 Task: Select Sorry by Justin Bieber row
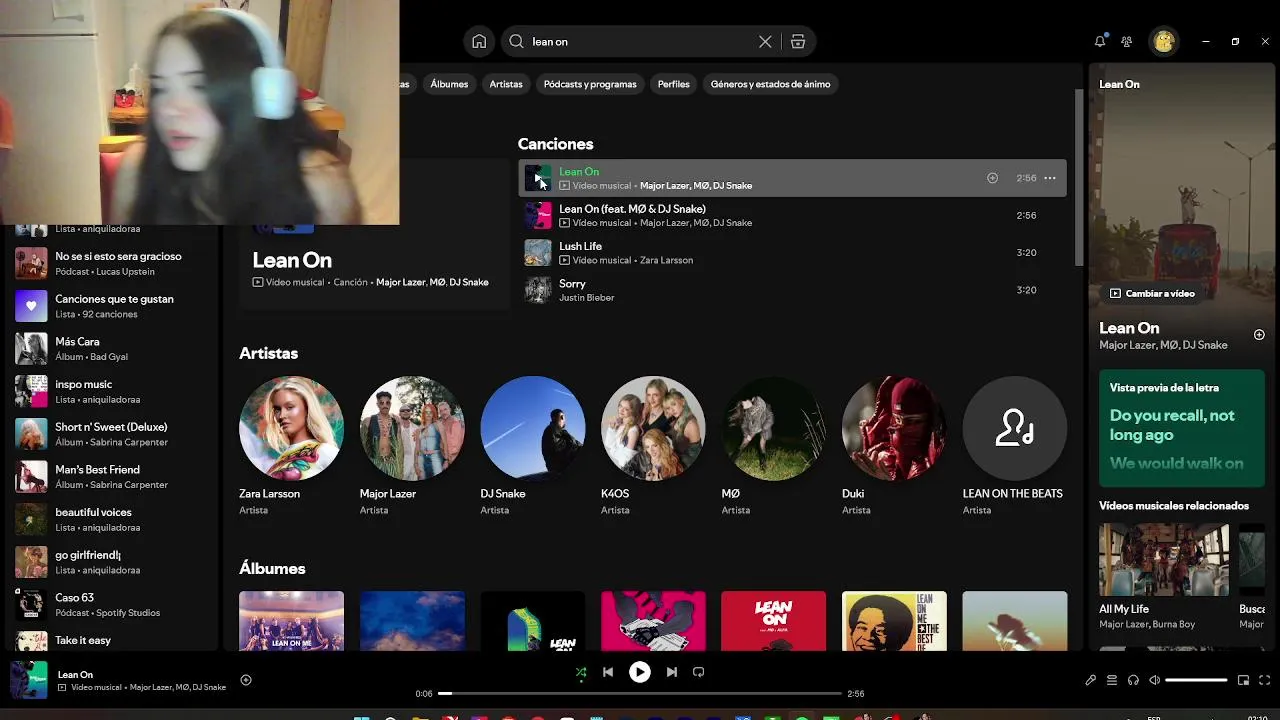(792, 290)
